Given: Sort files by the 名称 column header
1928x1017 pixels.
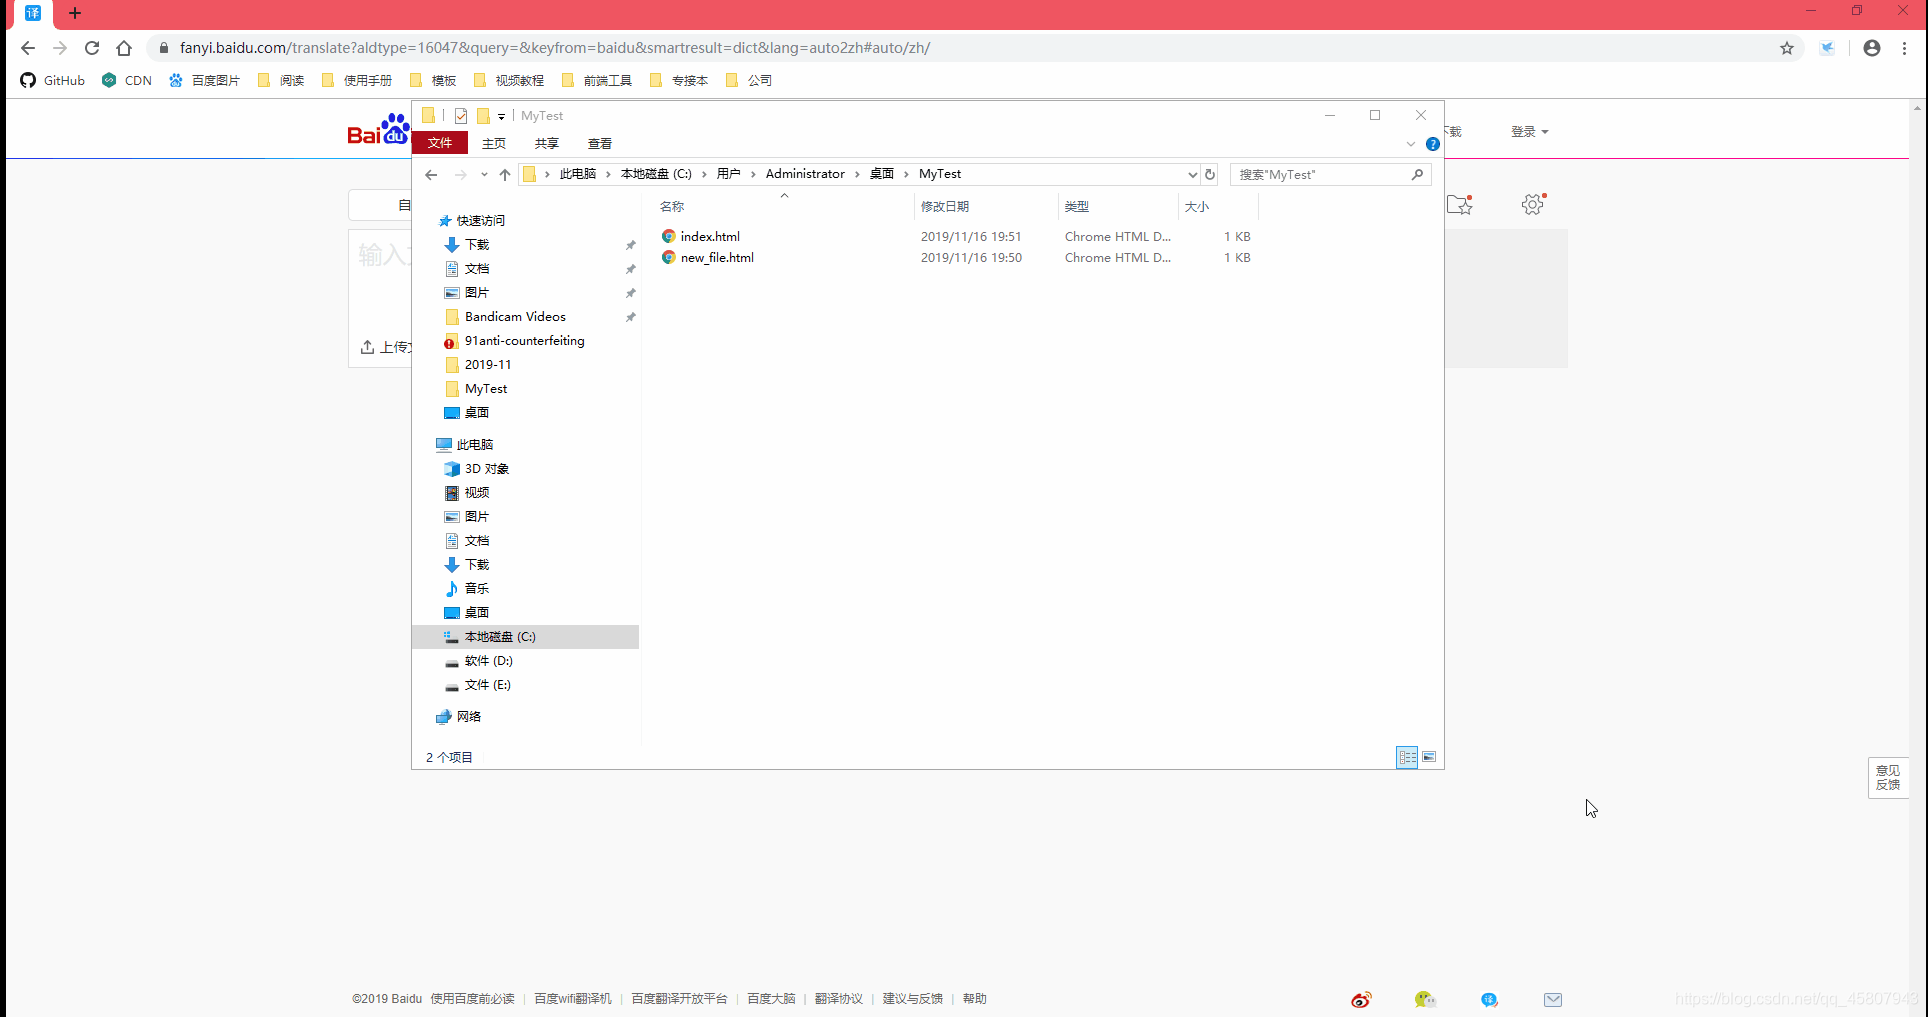Looking at the screenshot, I should click(x=672, y=207).
